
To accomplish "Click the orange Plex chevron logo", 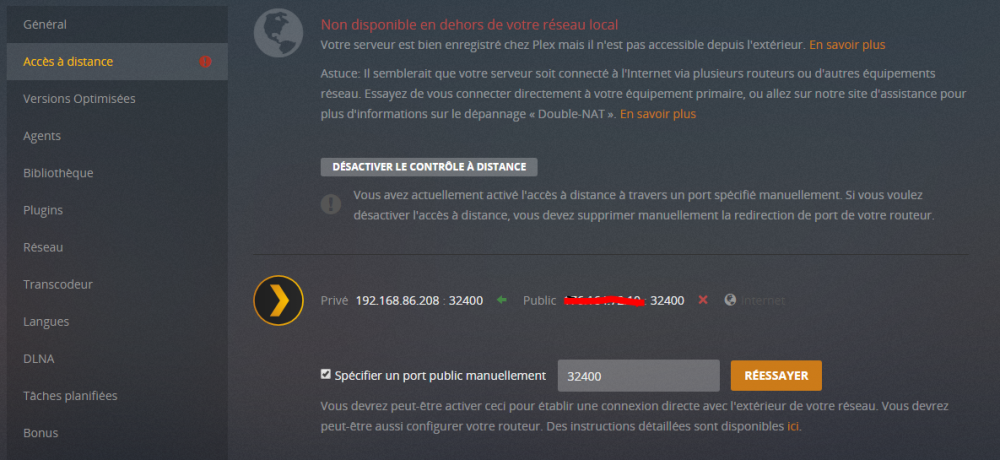I will click(278, 300).
